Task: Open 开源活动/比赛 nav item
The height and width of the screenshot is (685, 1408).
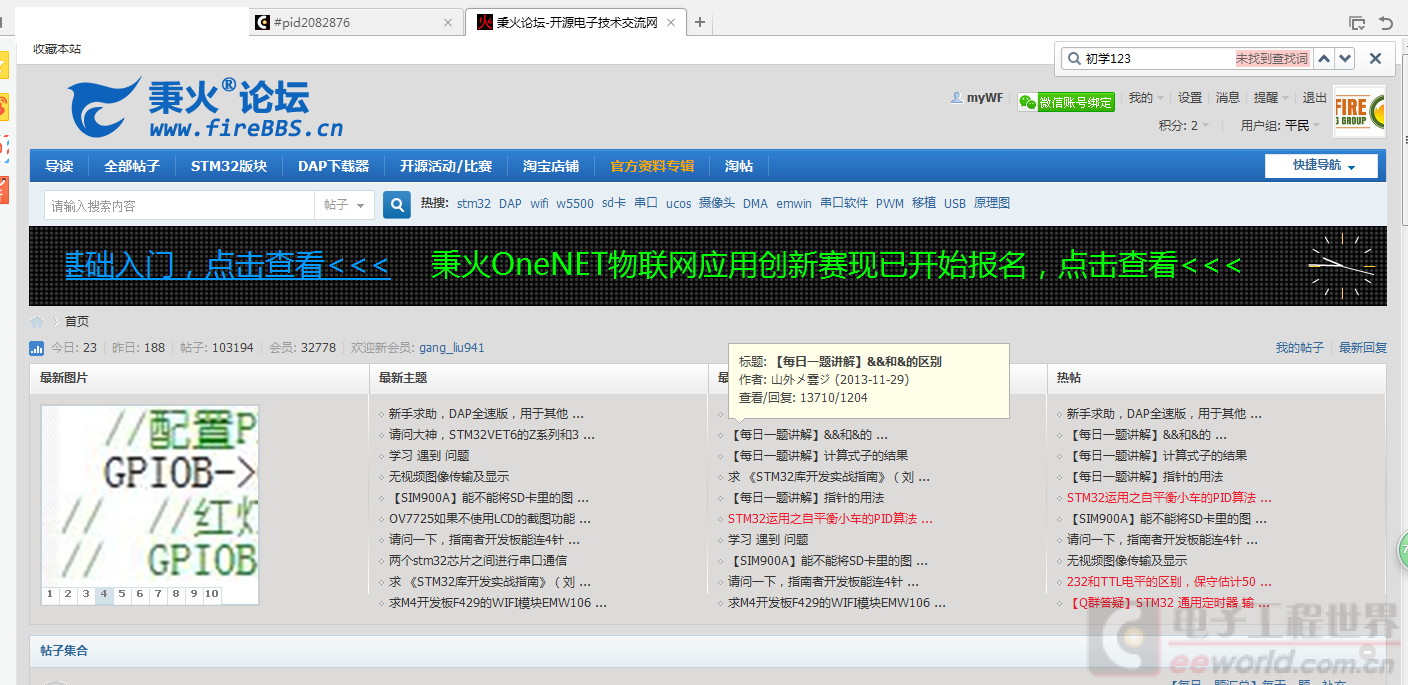Action: 446,166
